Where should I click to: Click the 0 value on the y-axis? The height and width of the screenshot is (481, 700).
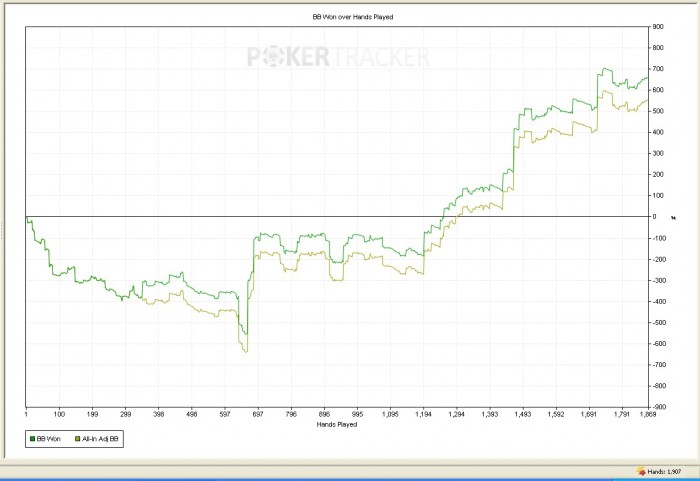click(654, 217)
